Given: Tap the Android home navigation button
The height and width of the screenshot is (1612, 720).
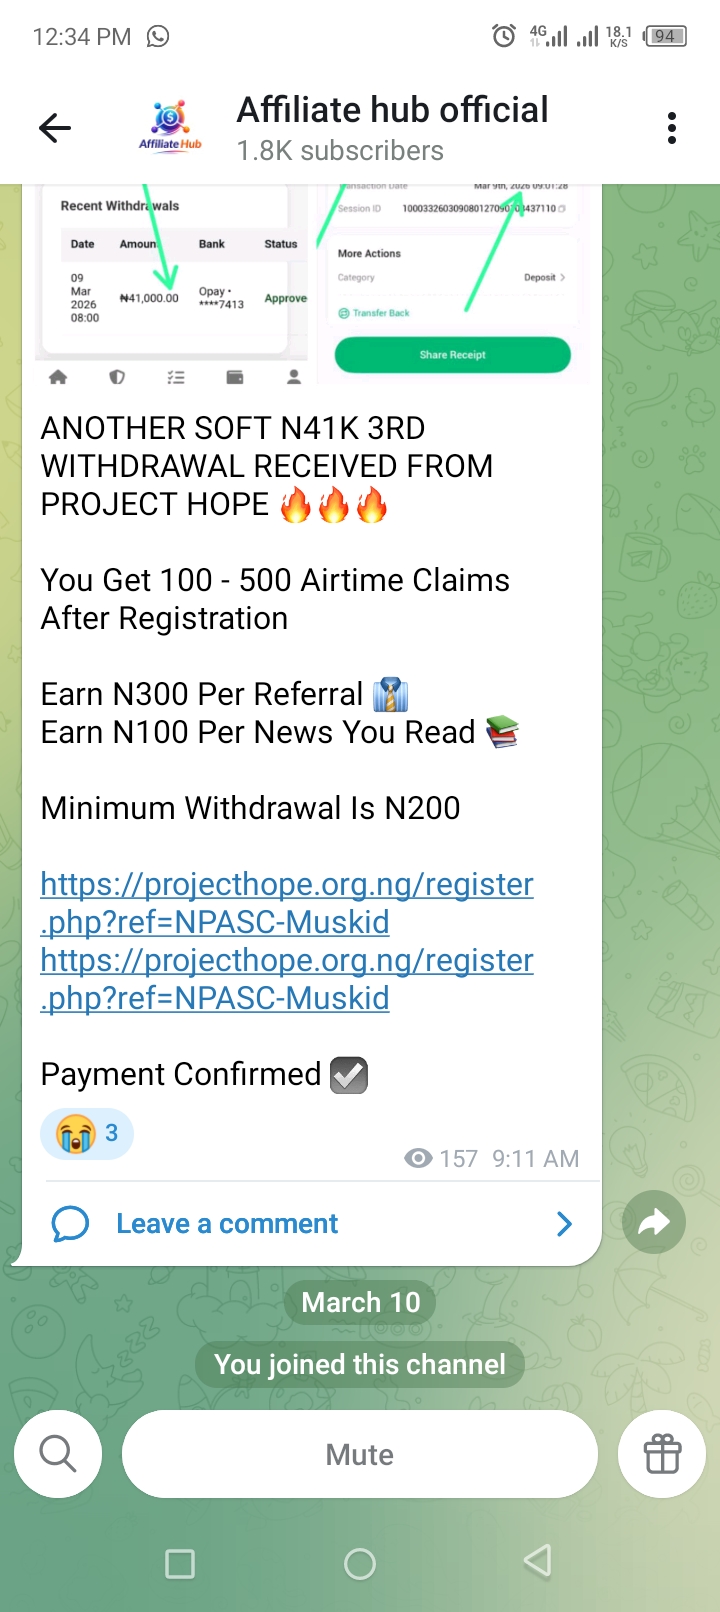Looking at the screenshot, I should pos(360,1564).
